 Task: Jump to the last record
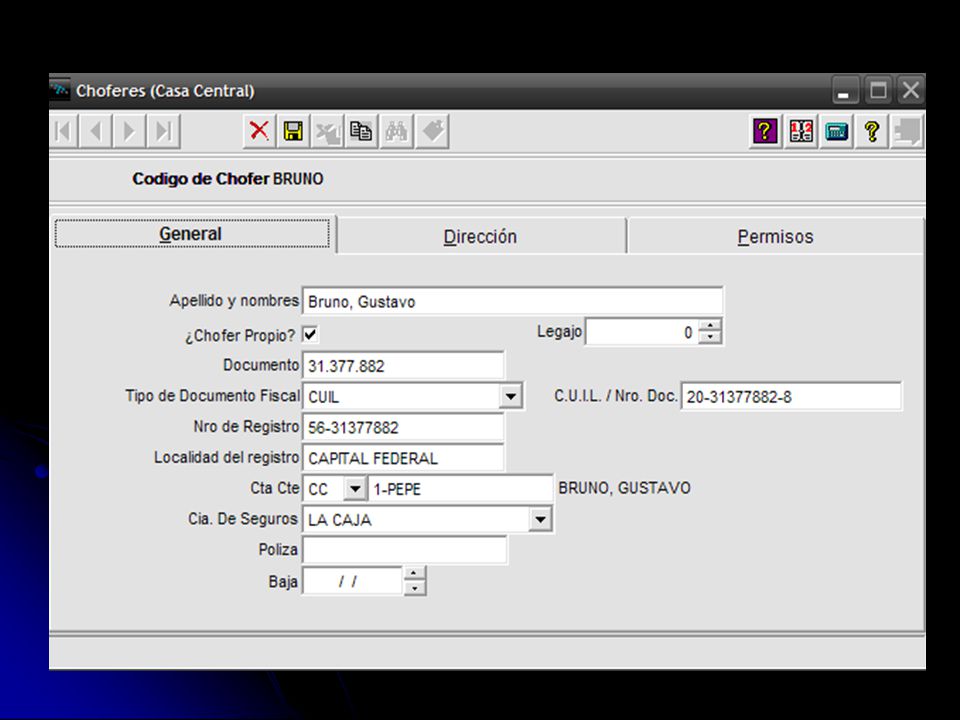tap(163, 131)
